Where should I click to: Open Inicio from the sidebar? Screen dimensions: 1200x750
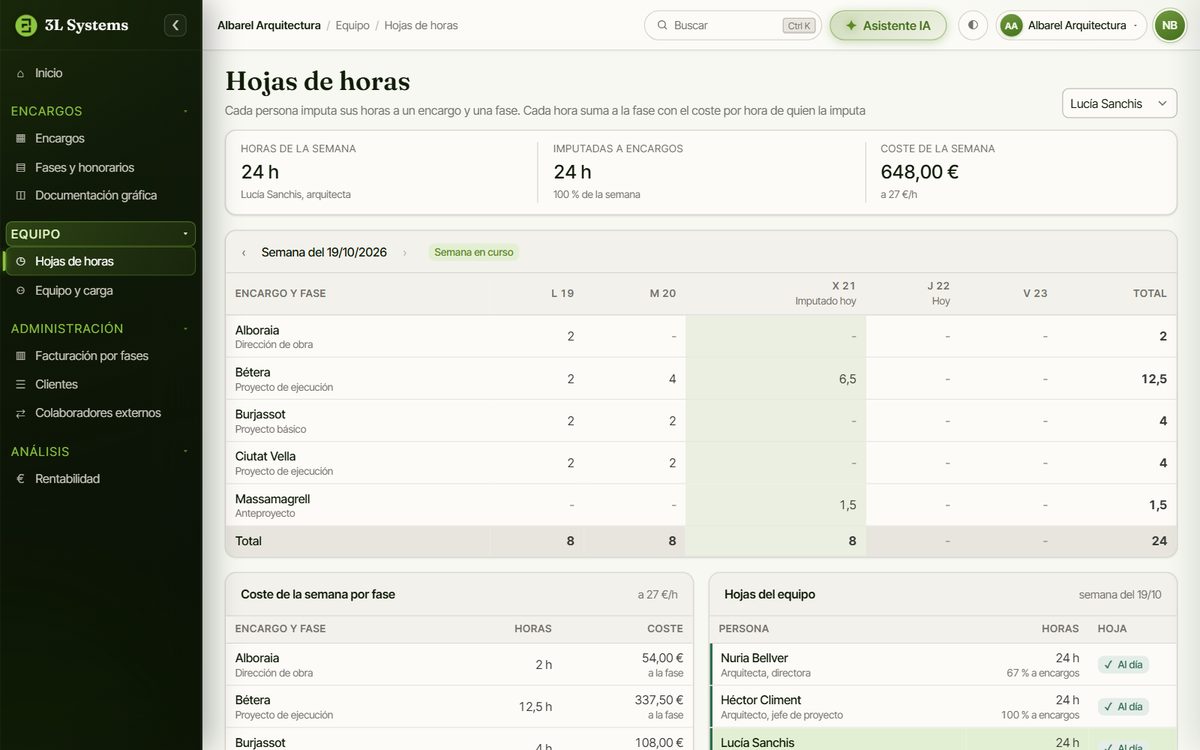click(x=48, y=73)
